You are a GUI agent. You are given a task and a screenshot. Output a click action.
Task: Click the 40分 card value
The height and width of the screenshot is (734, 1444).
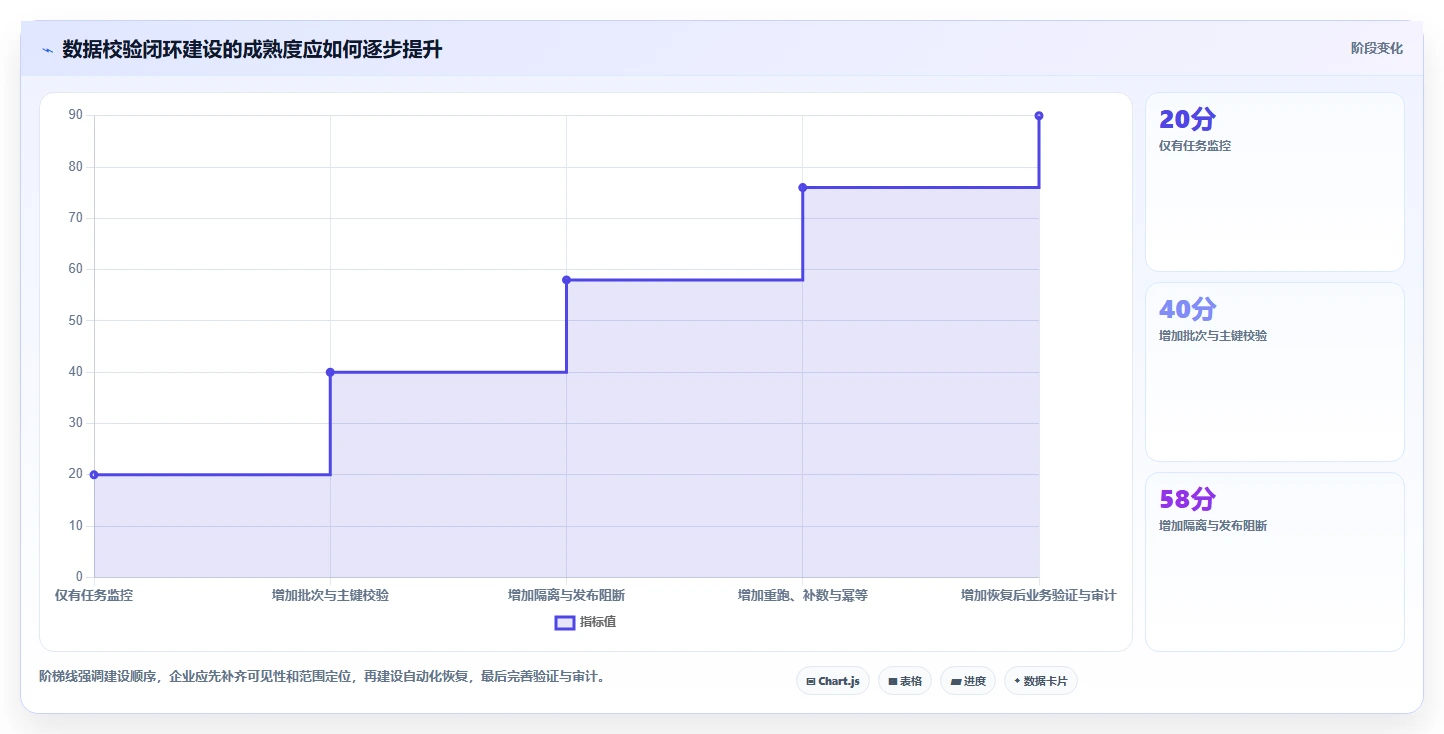[1187, 309]
